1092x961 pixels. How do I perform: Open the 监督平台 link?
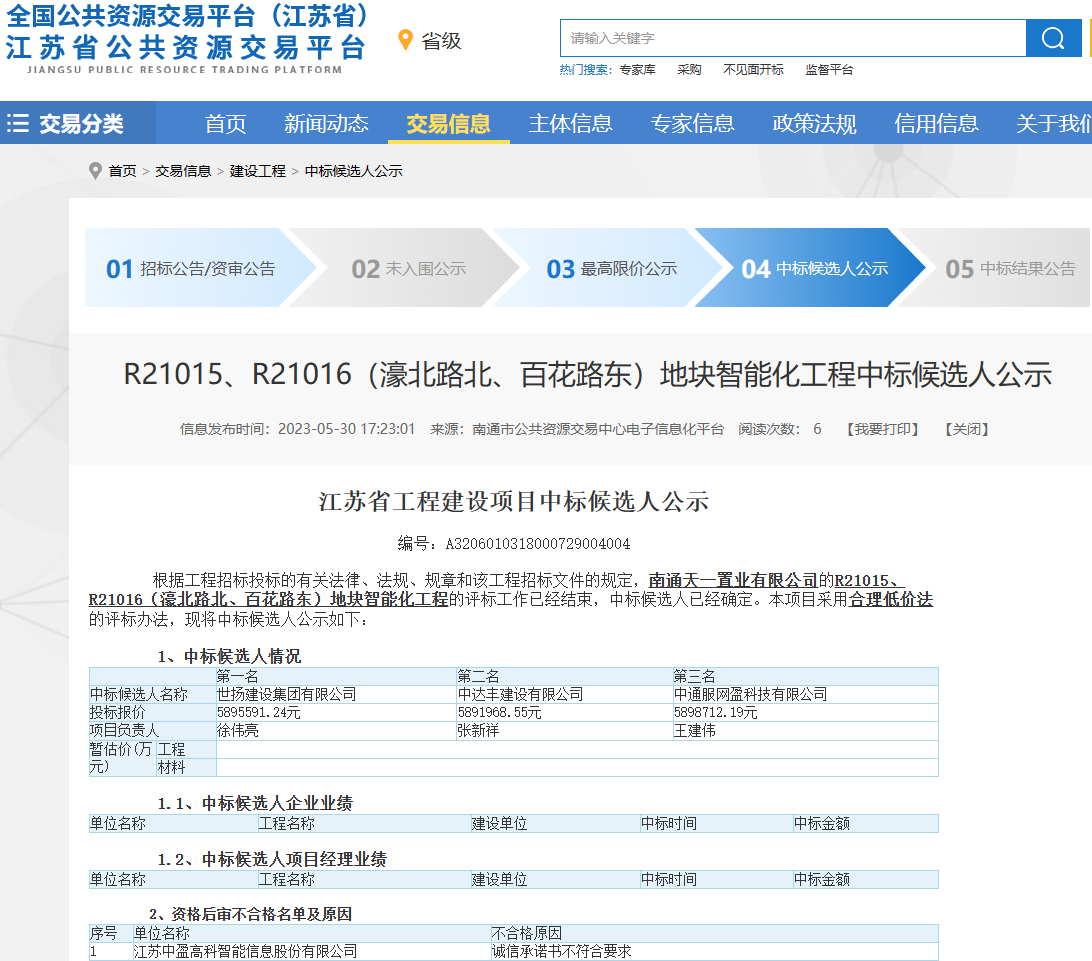point(829,70)
